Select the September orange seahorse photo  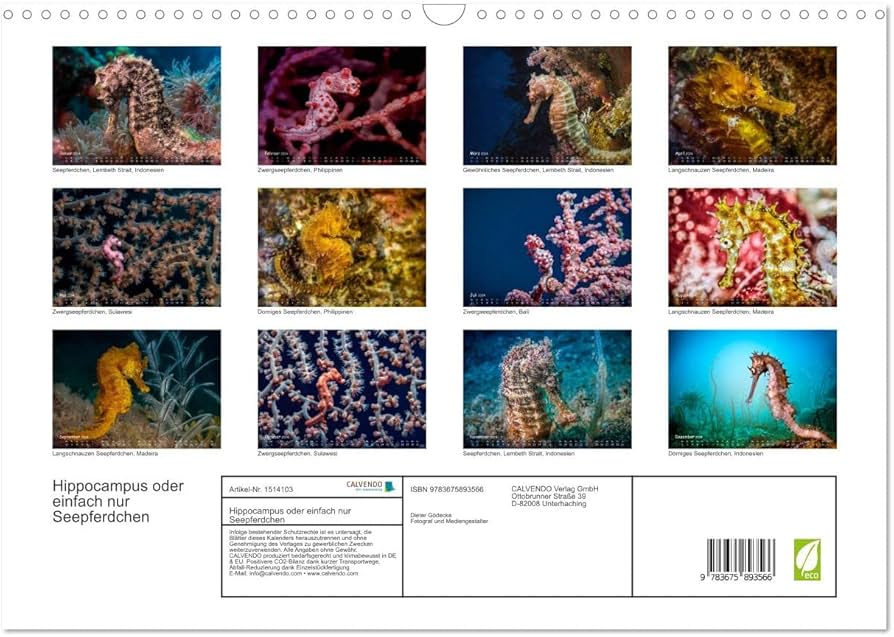click(136, 389)
